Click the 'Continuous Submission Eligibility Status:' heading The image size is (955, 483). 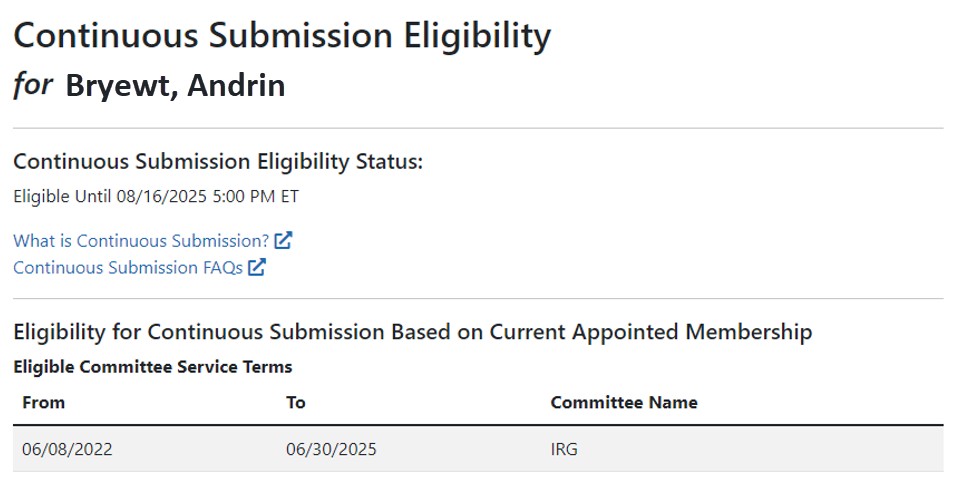[x=218, y=162]
